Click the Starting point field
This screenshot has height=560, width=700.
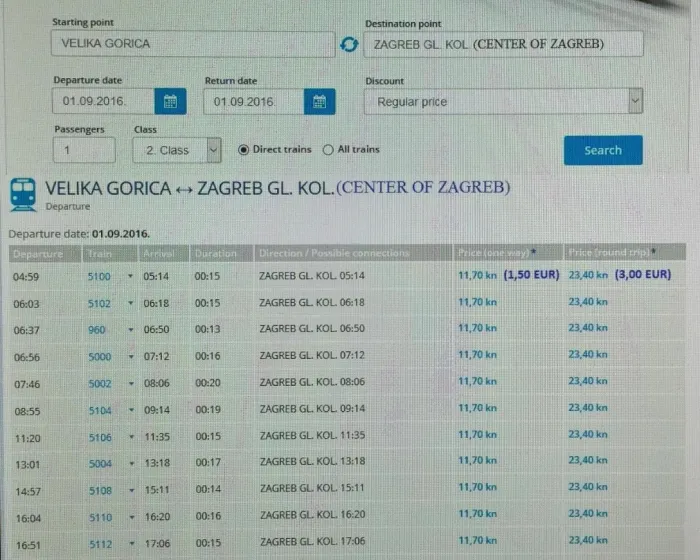pos(193,44)
